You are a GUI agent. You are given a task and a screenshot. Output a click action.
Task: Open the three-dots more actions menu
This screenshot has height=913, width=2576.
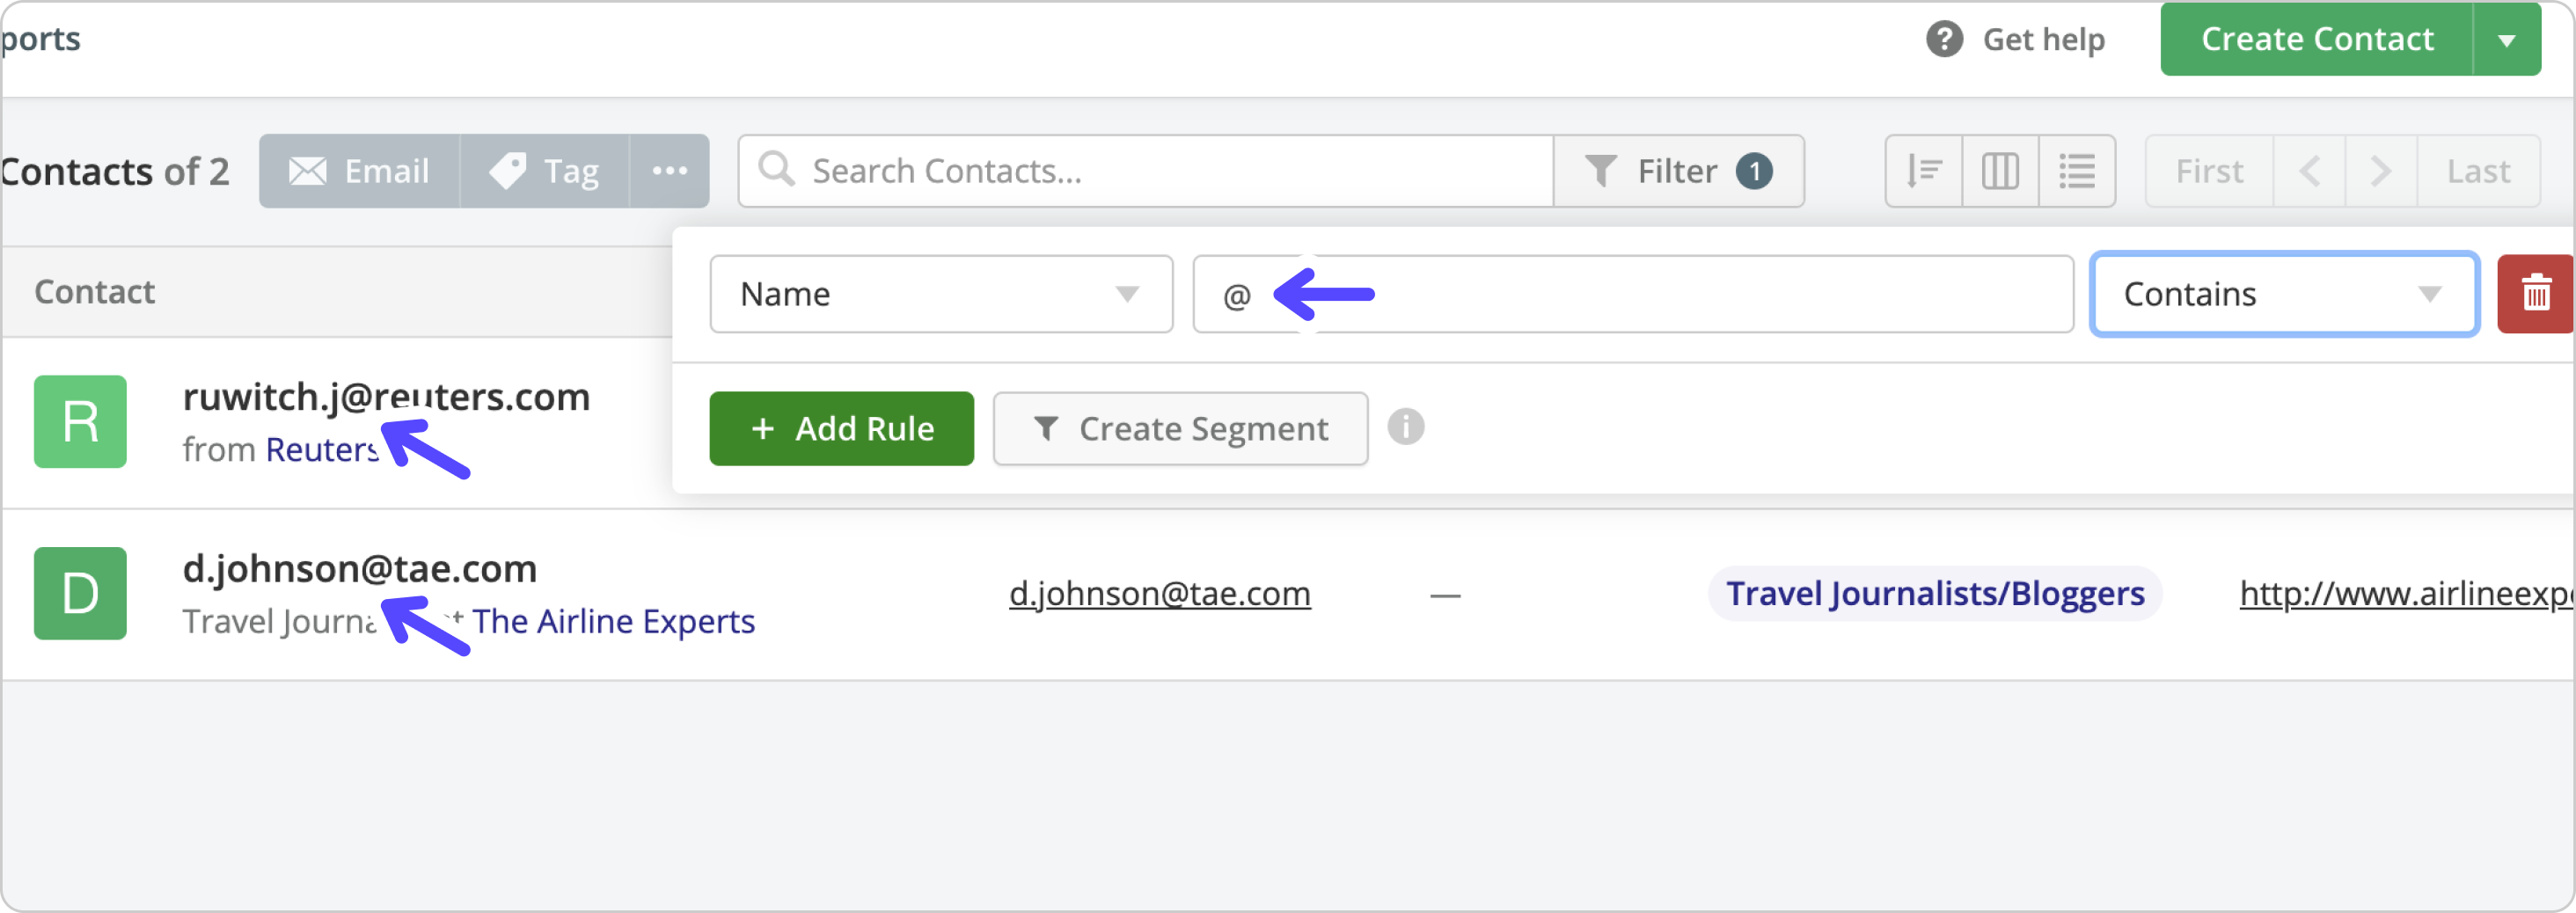coord(669,171)
